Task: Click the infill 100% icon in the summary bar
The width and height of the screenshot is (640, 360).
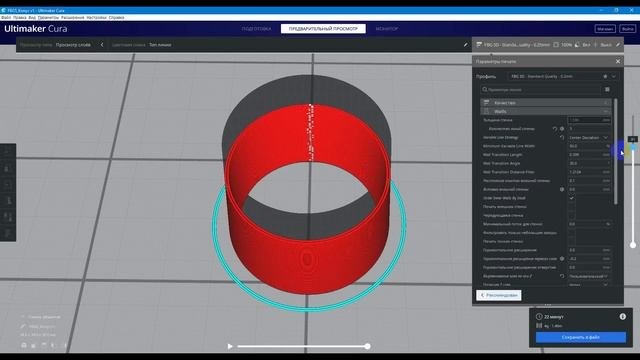Action: [556, 45]
